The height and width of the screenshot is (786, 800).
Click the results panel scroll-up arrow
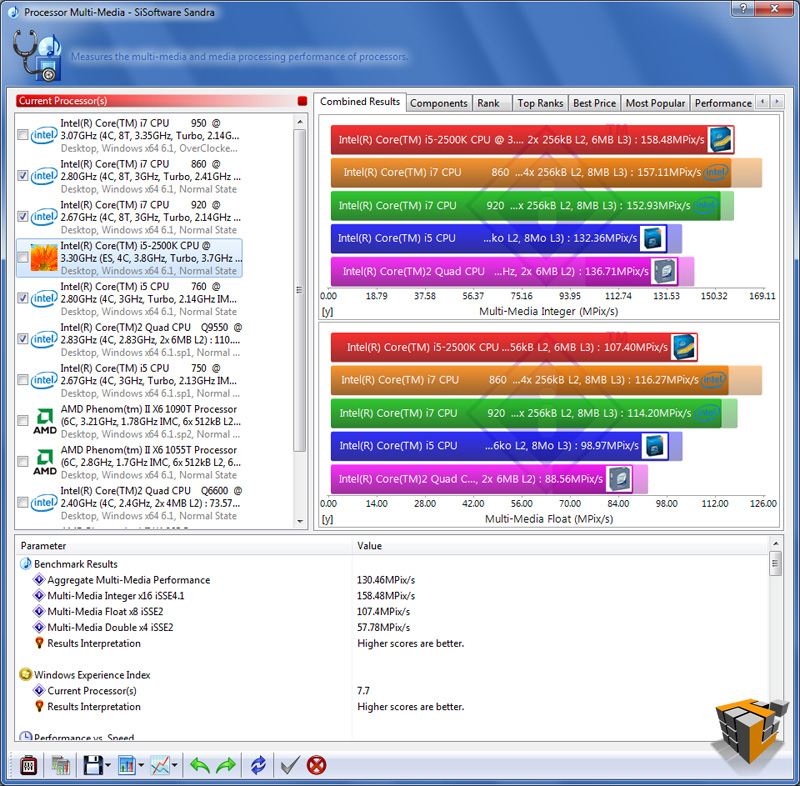coord(776,544)
